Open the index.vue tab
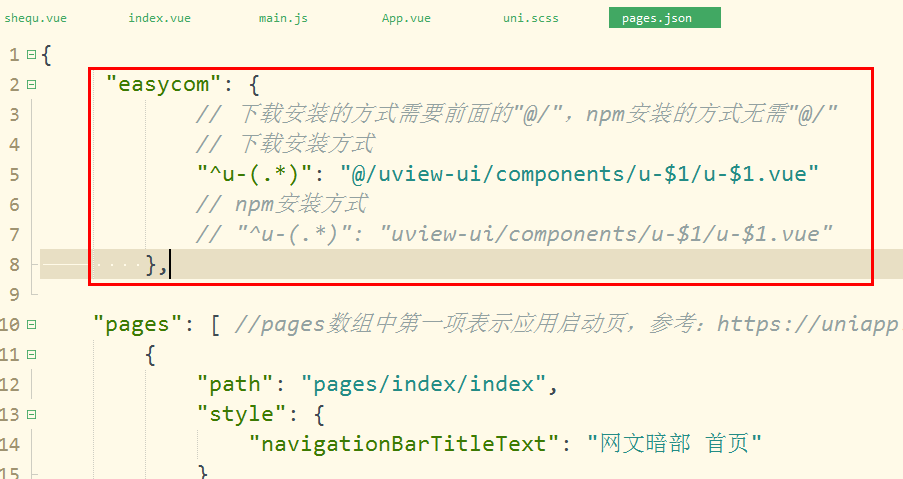This screenshot has height=479, width=903. [159, 18]
